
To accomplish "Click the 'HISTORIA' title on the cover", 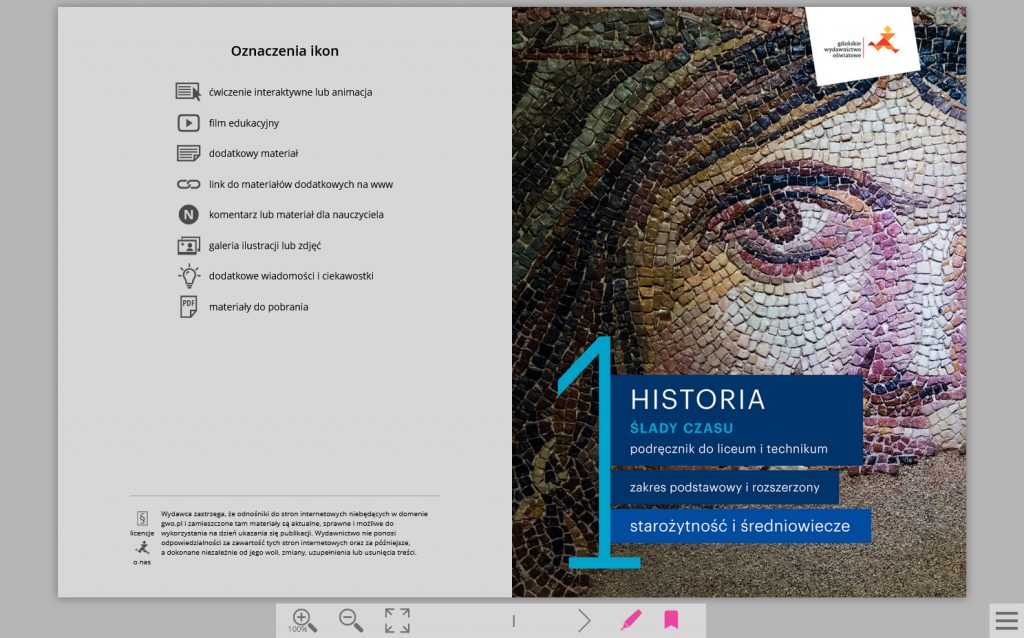I will tap(697, 400).
